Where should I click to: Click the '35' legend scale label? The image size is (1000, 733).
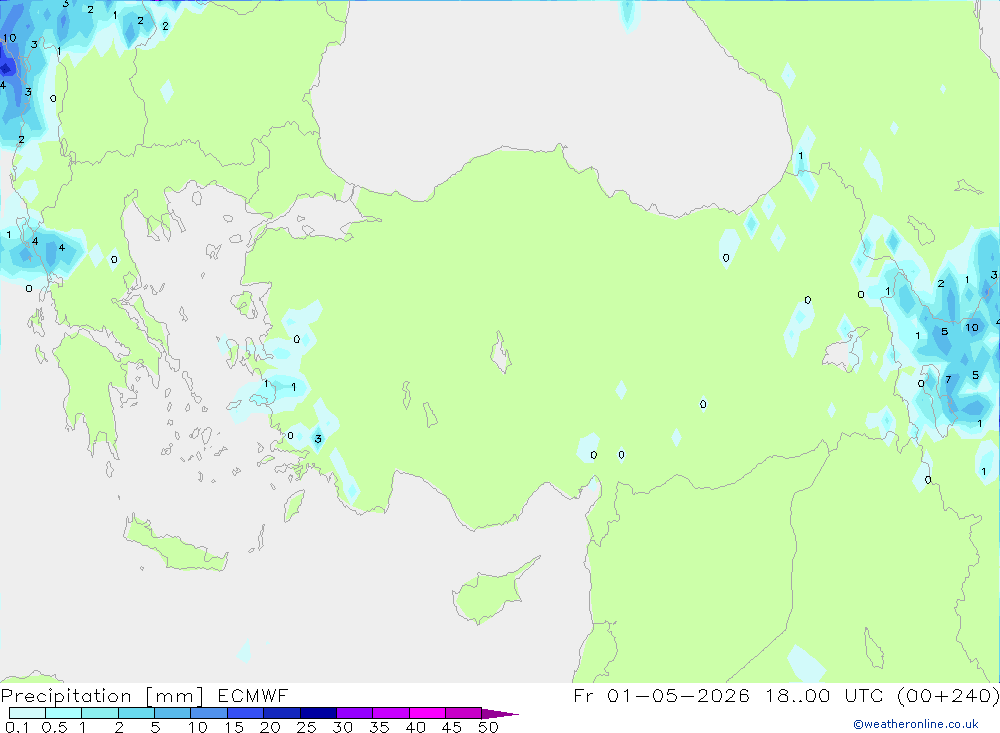click(379, 727)
